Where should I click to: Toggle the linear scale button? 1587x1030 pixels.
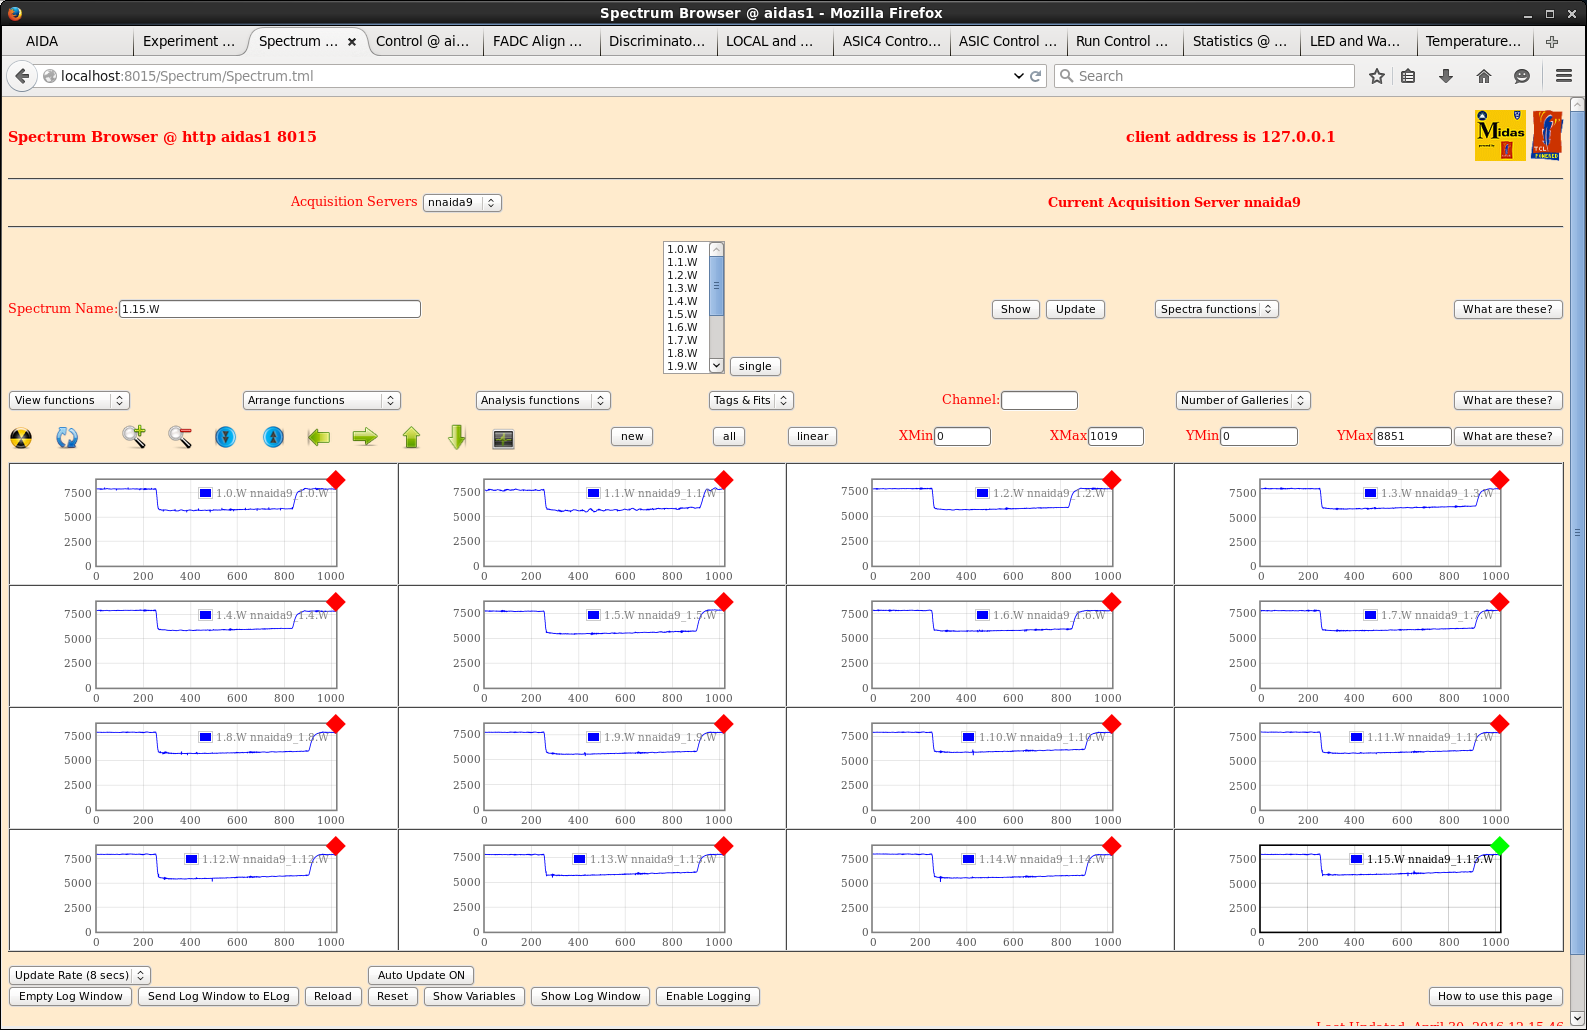pyautogui.click(x=812, y=436)
